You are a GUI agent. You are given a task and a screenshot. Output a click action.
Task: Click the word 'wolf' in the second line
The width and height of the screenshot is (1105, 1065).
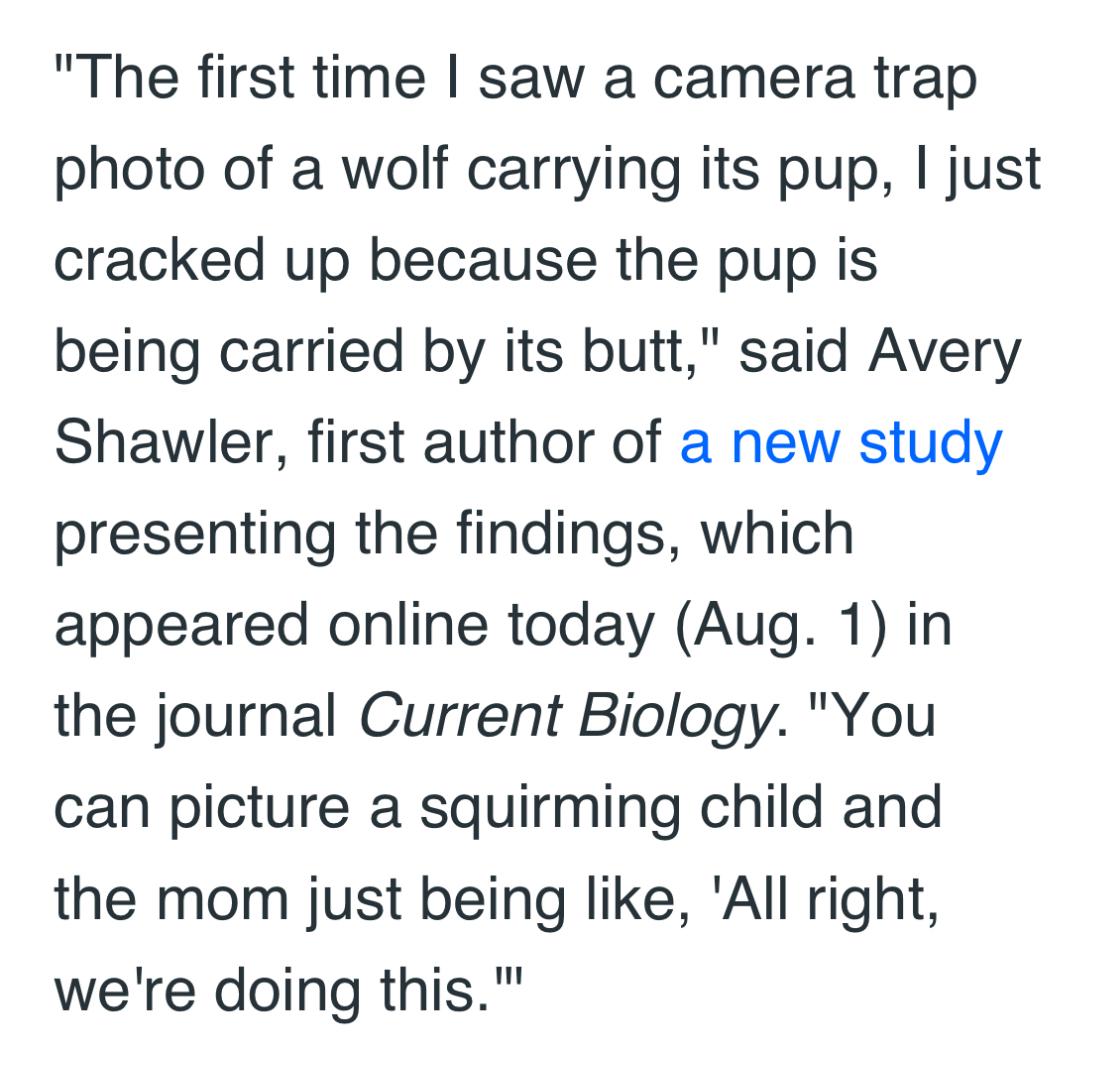pos(395,169)
